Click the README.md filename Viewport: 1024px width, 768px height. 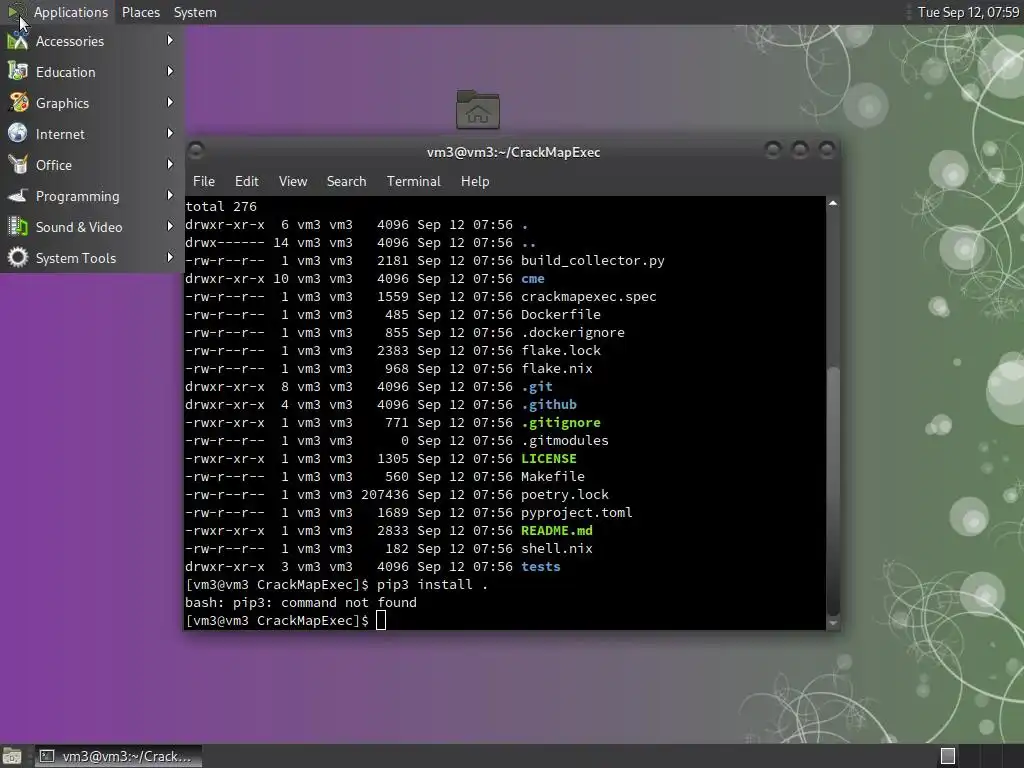pos(556,531)
